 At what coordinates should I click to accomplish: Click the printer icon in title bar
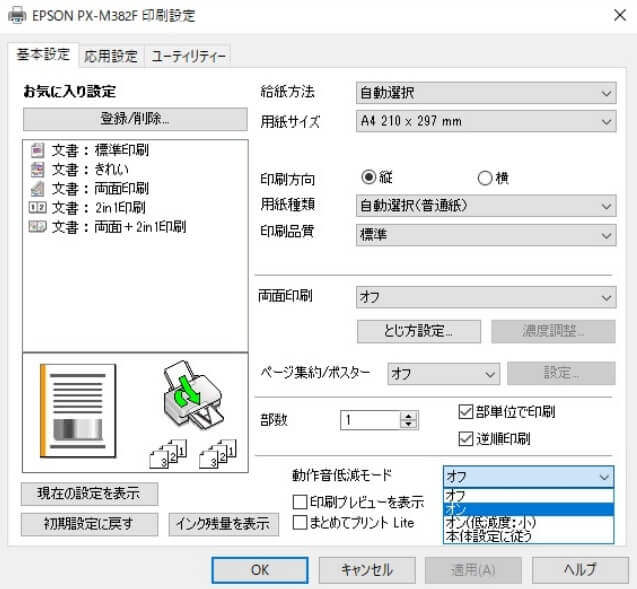17,15
